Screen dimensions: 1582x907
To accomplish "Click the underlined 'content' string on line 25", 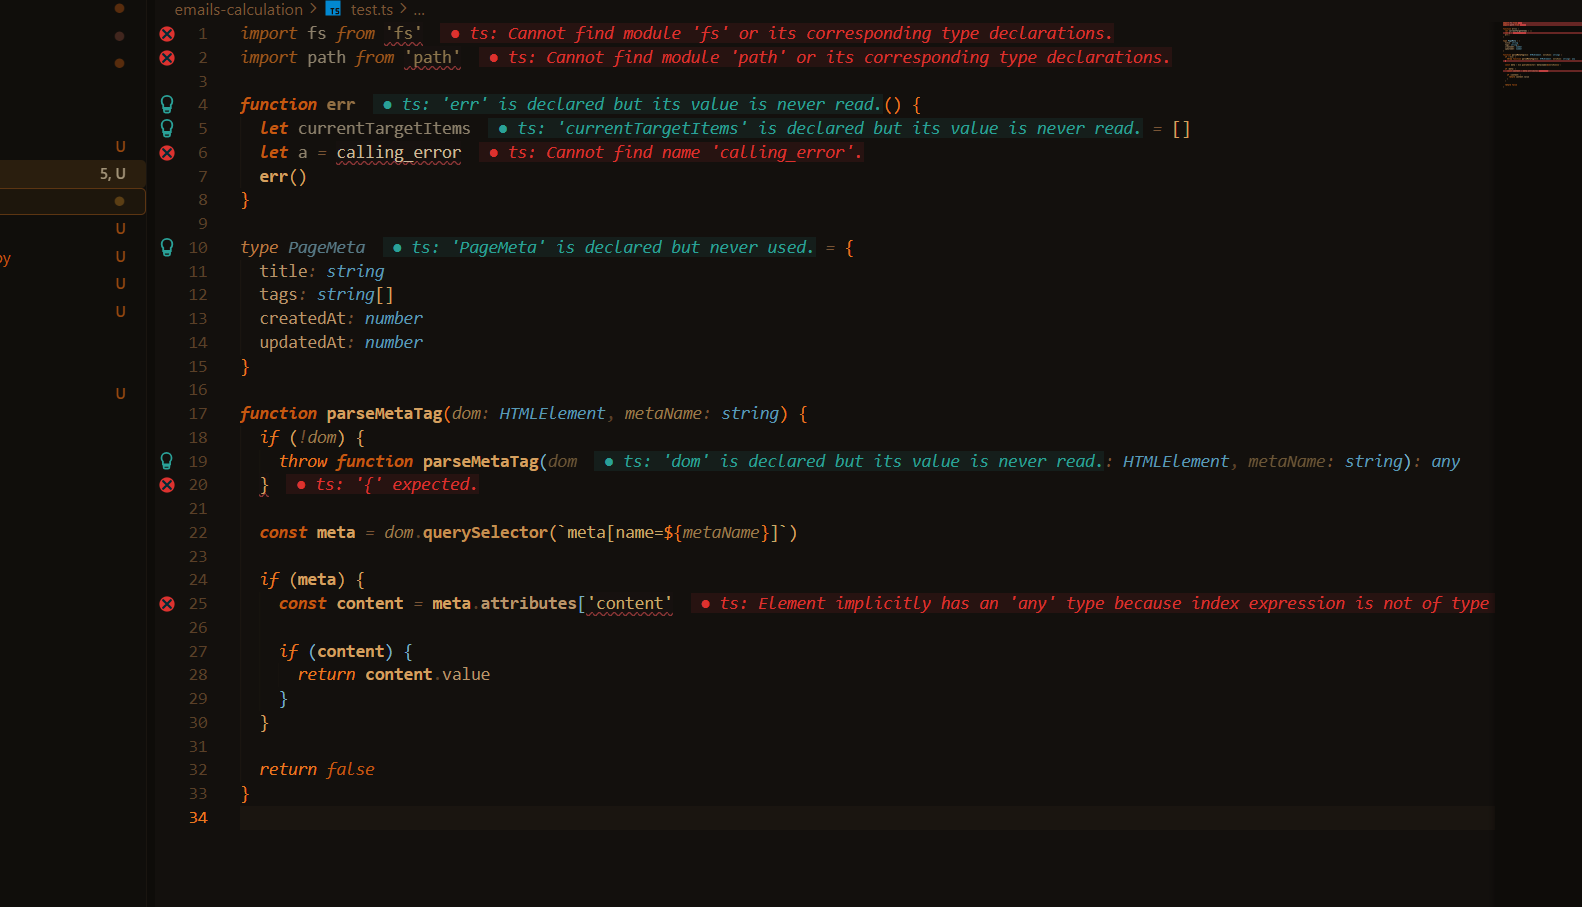I will click(x=630, y=603).
